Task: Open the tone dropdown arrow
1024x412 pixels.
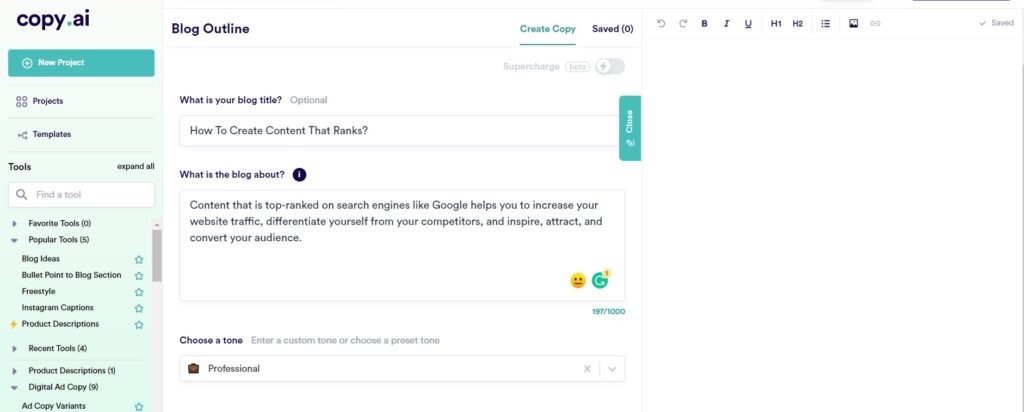Action: click(x=612, y=369)
